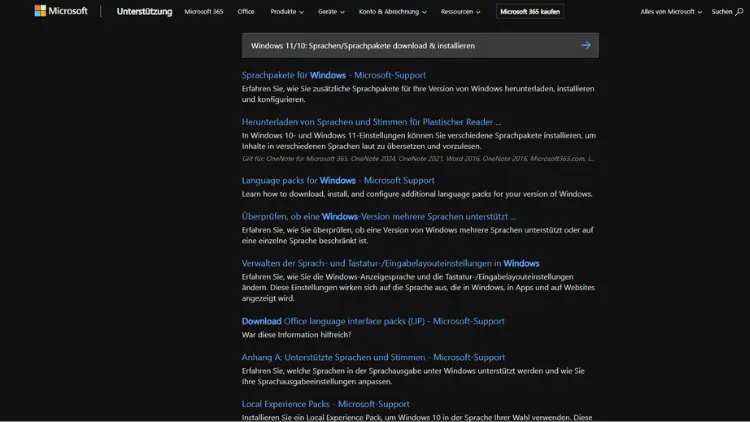Open Sprachpakete für Windows result
This screenshot has height=422, width=750.
[x=333, y=75]
